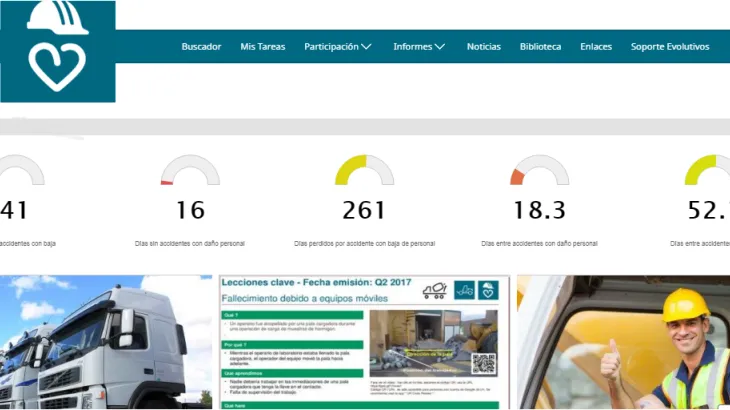Go to Enlaces page

[596, 47]
